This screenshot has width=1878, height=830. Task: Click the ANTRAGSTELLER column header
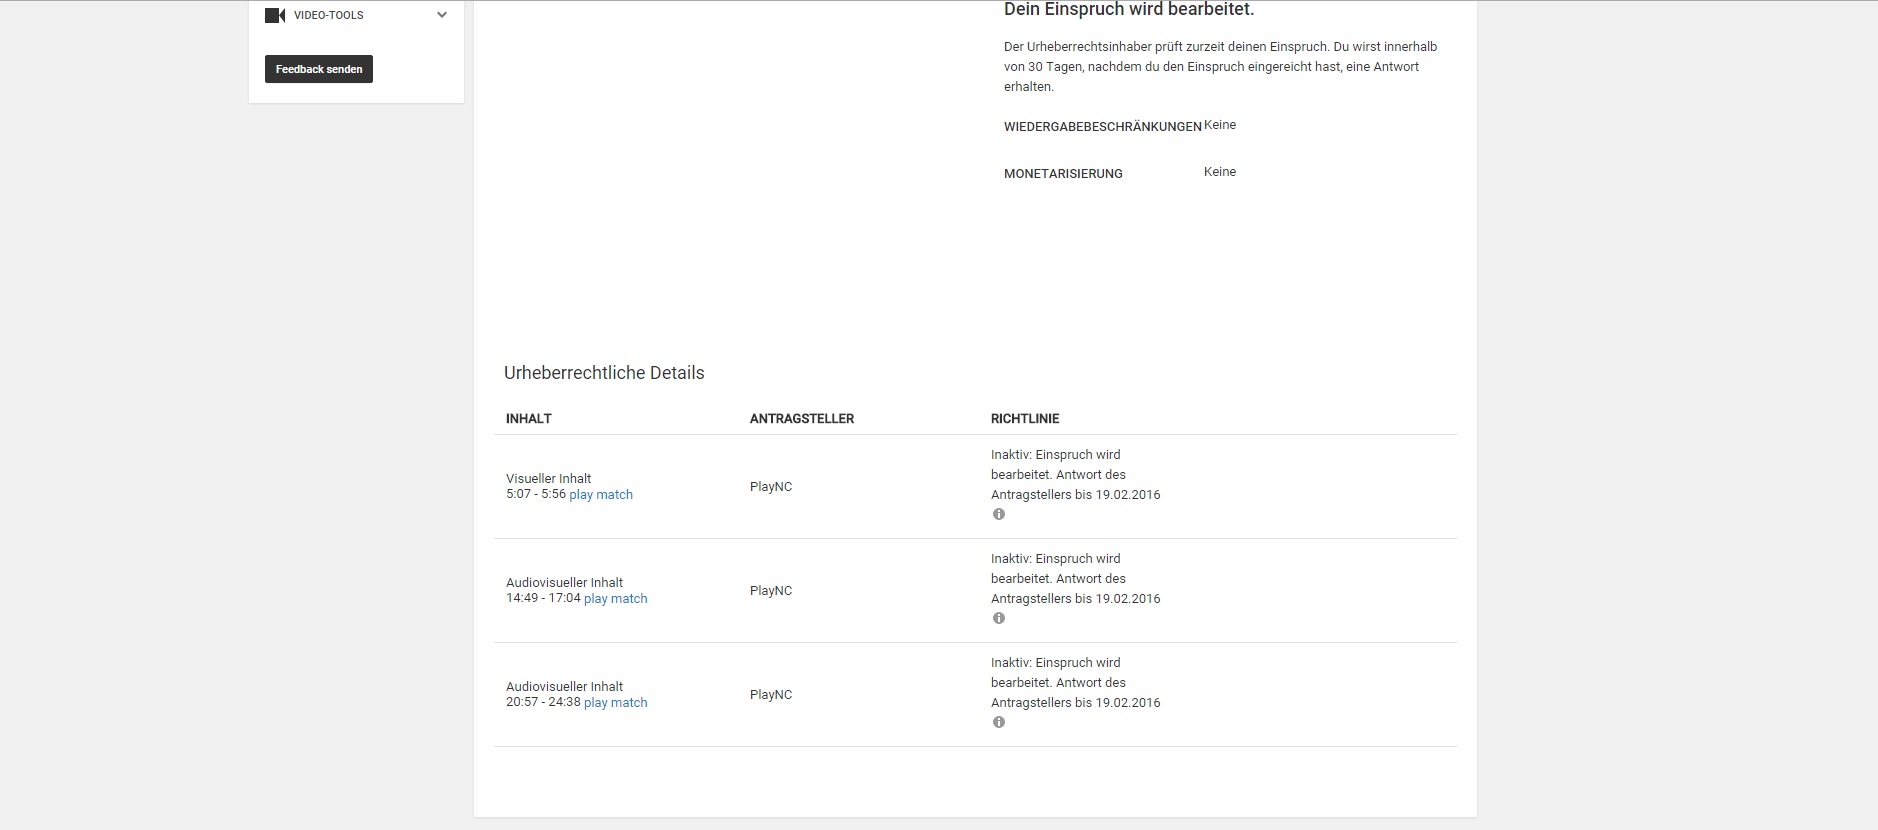click(x=802, y=418)
